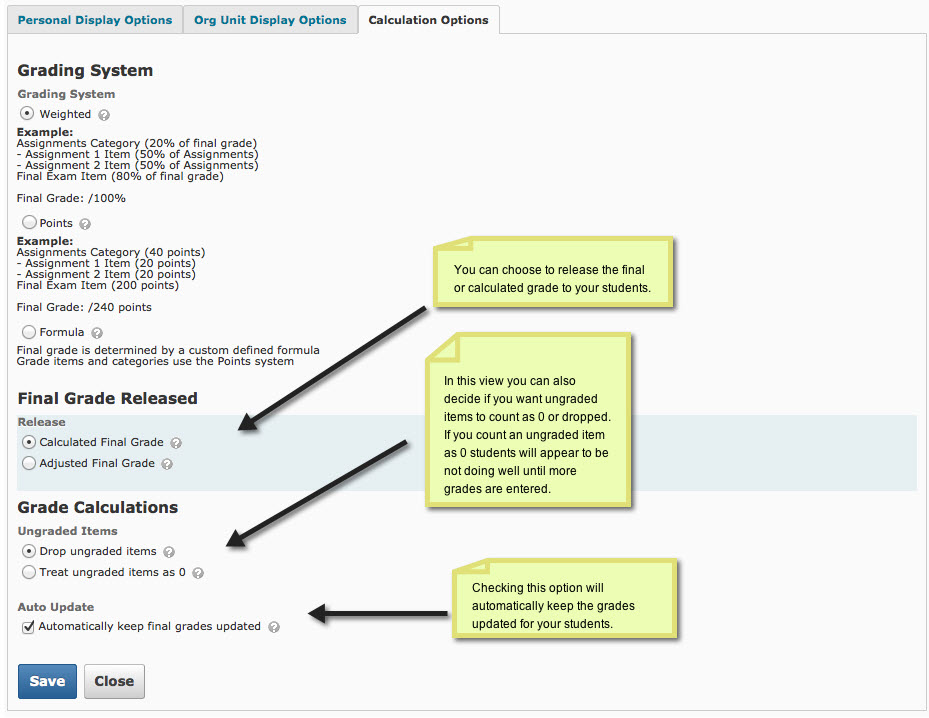Switch to the Personal Display Options tab

94,19
